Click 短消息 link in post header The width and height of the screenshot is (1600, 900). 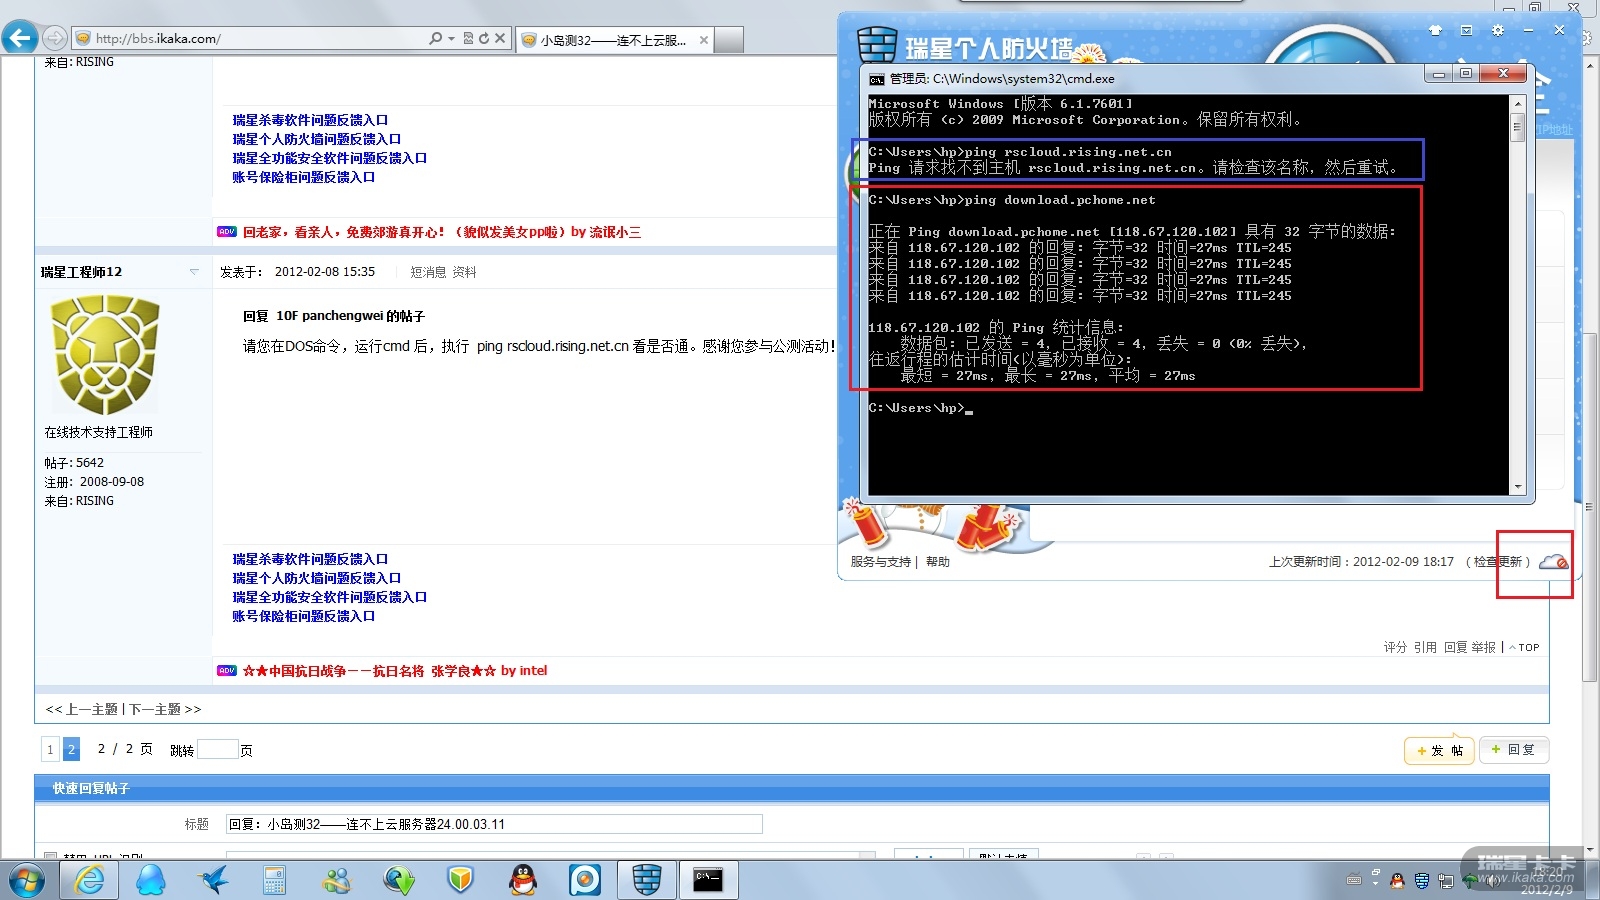point(428,272)
